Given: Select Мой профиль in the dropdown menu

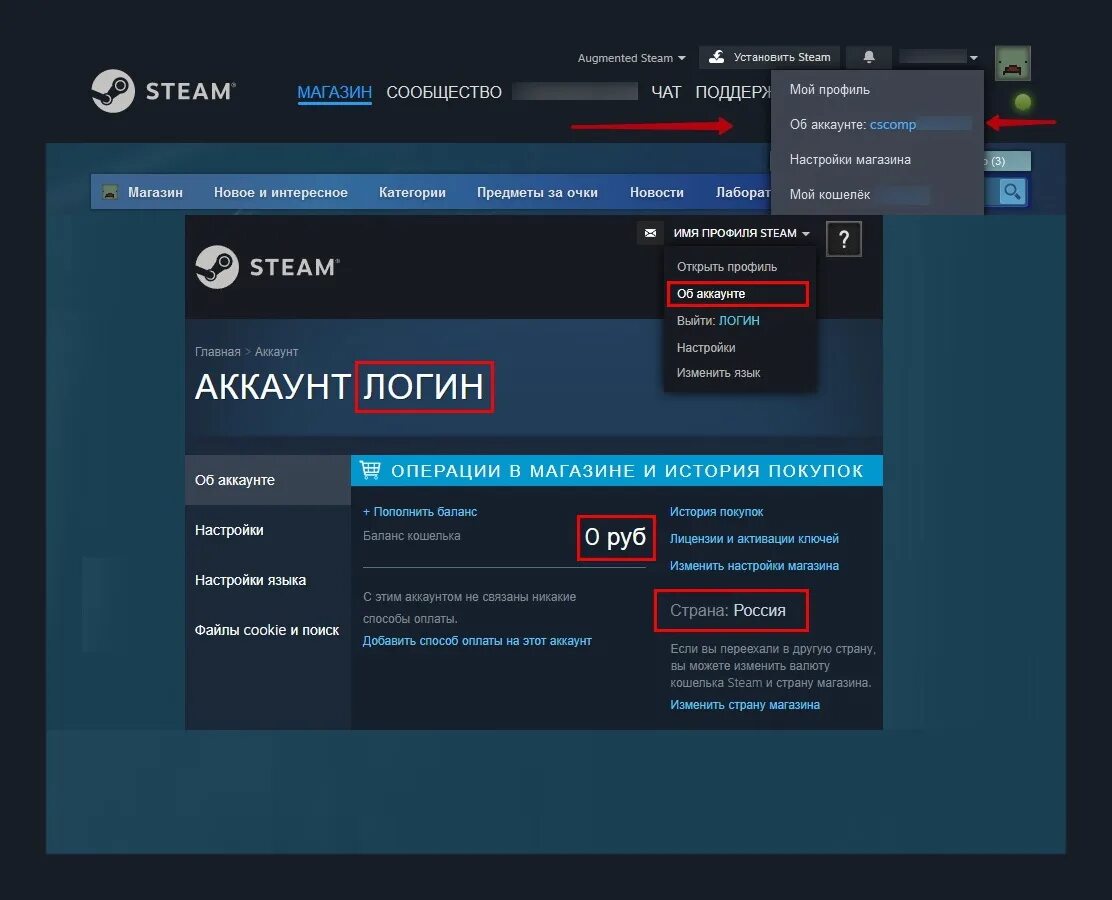Looking at the screenshot, I should (x=829, y=89).
